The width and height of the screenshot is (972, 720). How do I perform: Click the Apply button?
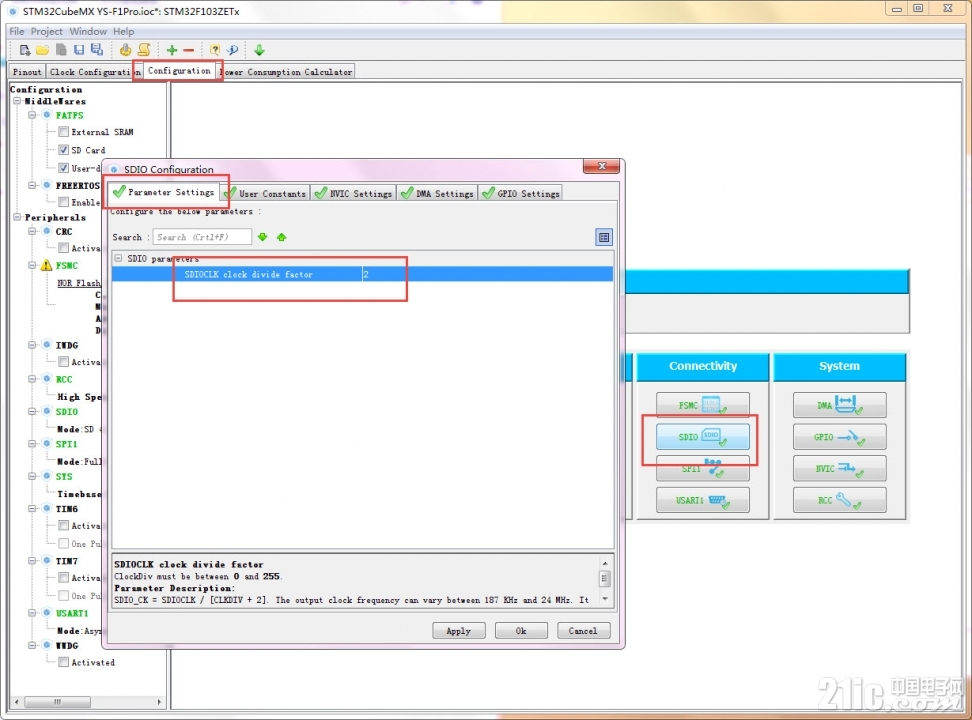459,631
